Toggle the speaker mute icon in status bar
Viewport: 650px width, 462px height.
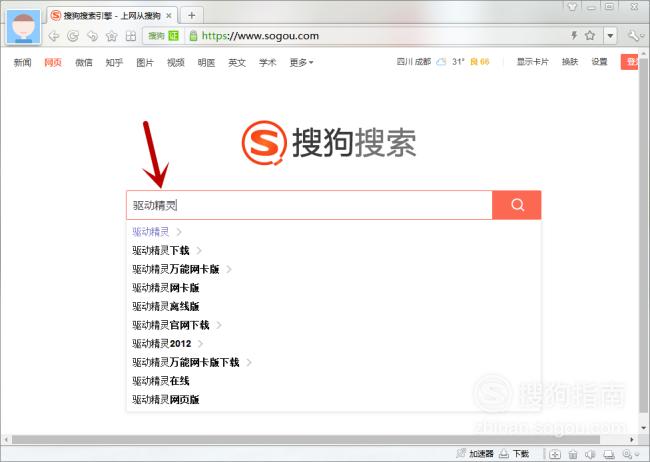[590, 454]
